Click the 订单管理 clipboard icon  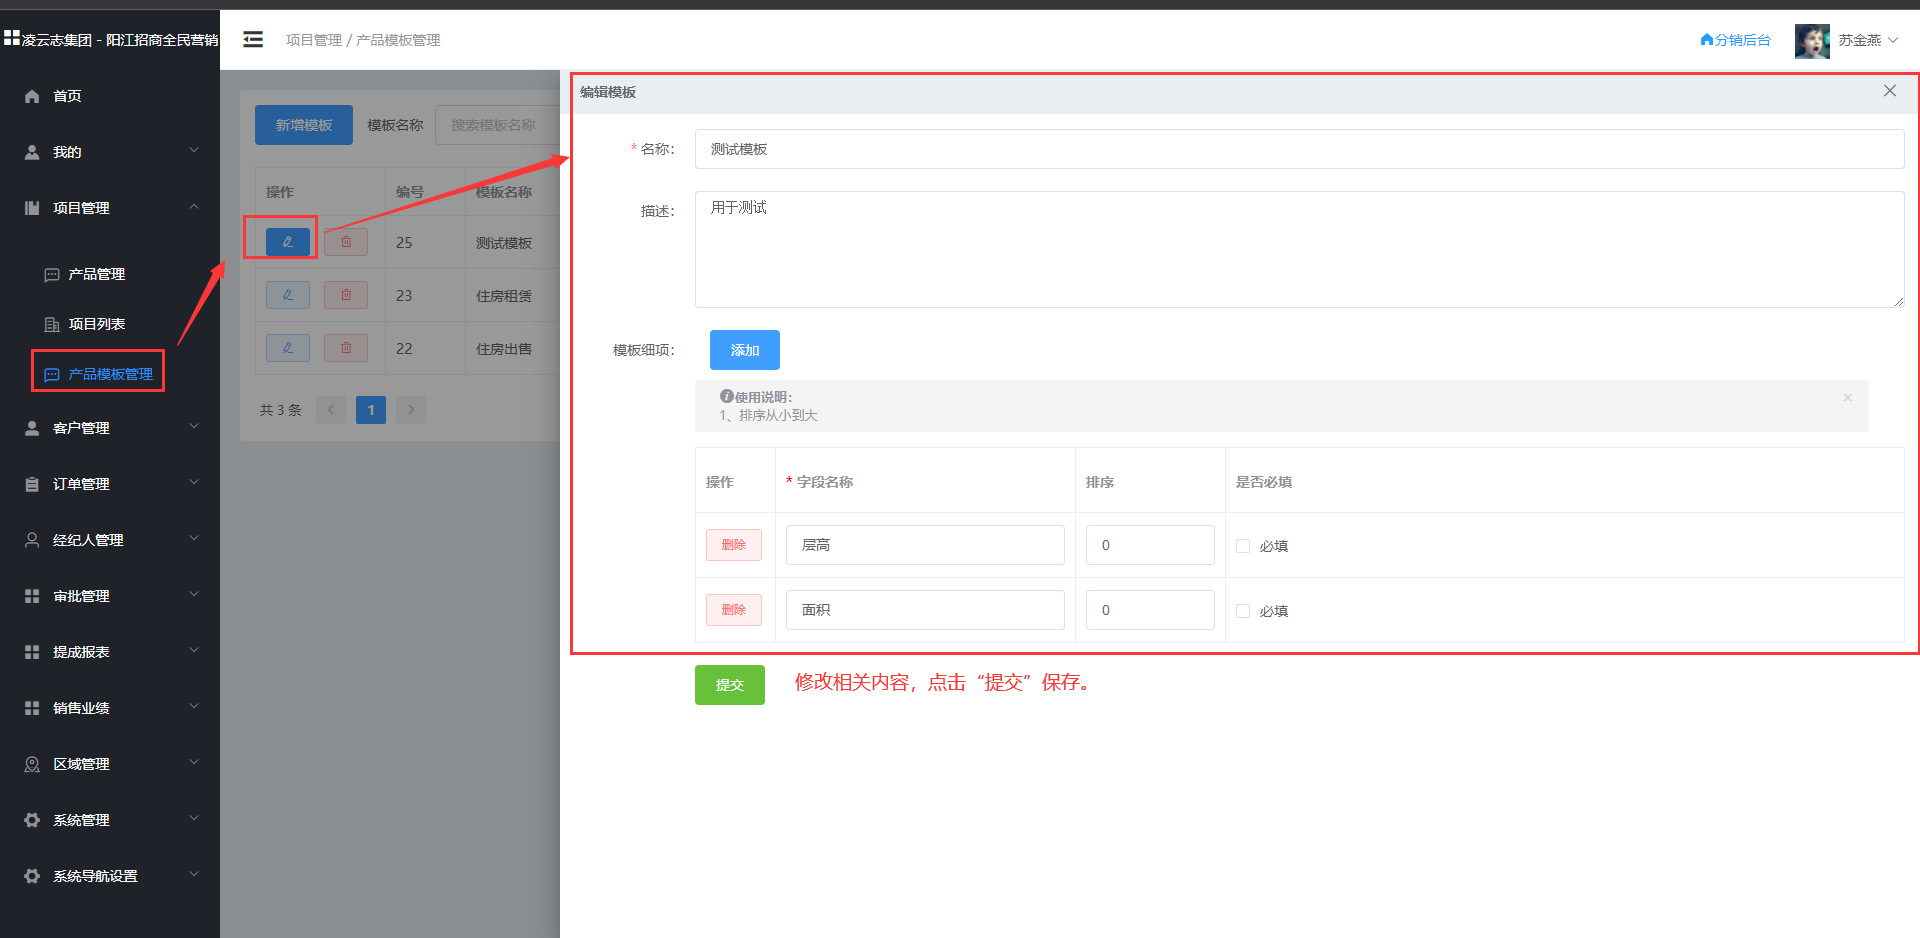32,484
